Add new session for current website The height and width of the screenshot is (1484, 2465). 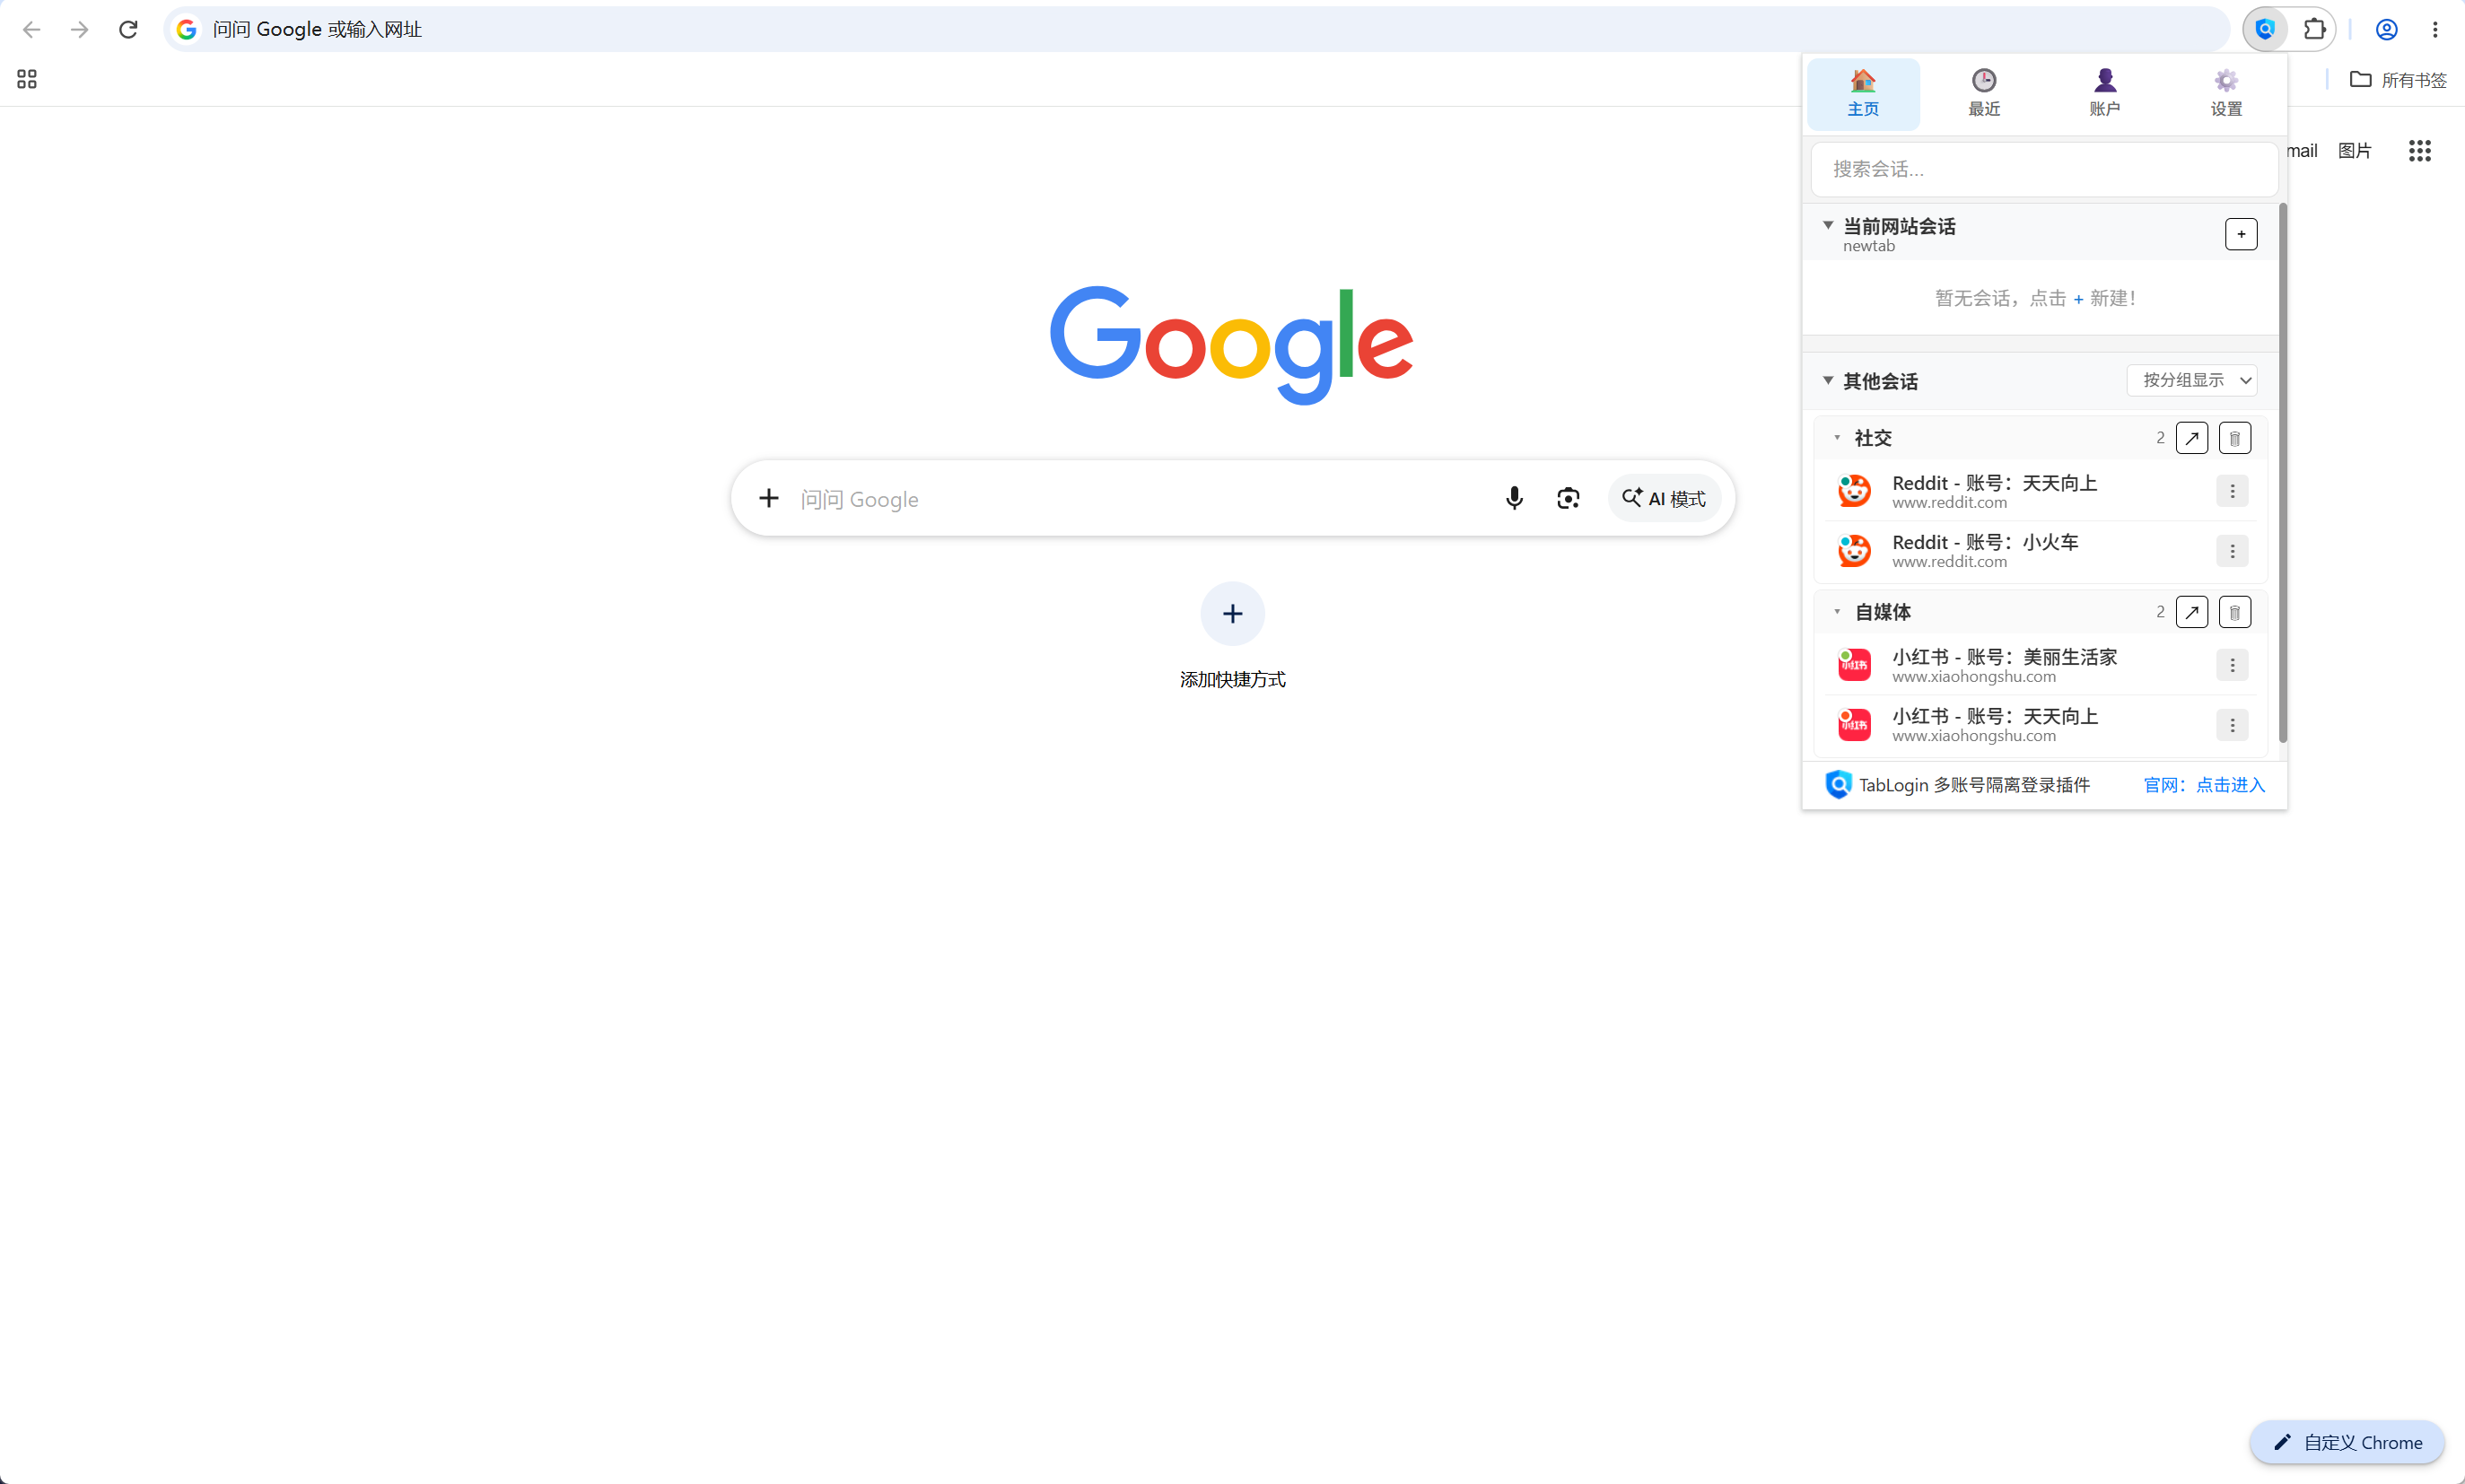[2241, 234]
